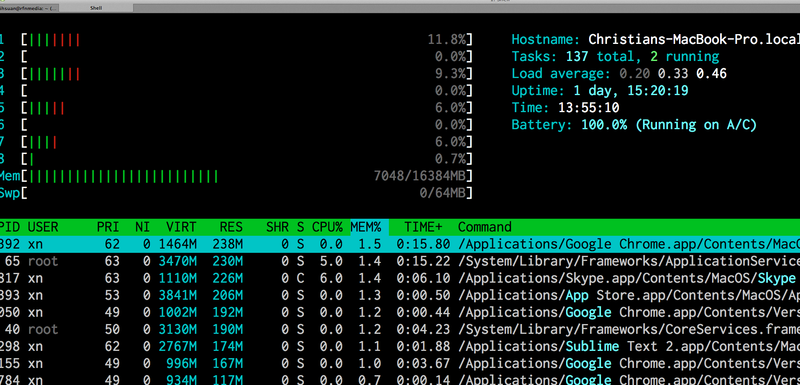
Task: Click the 5.0 CPU% cell in the ApplicationServices row
Action: tap(331, 262)
